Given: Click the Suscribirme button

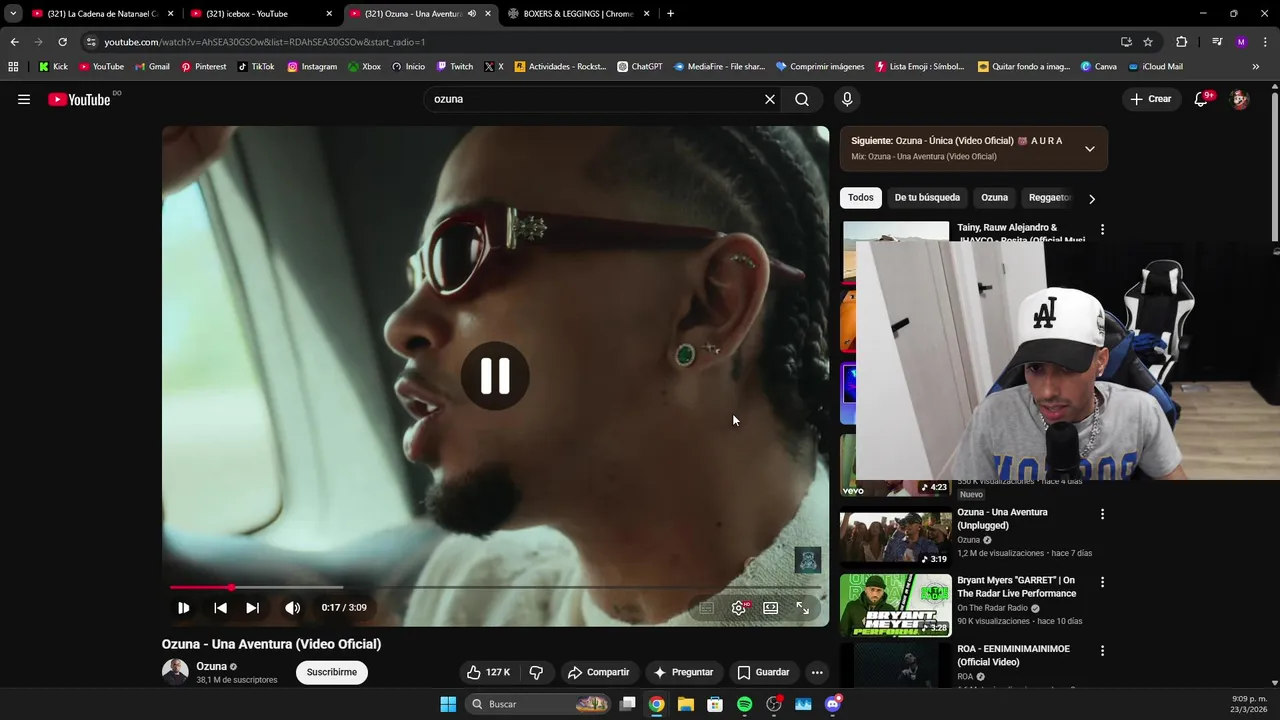Looking at the screenshot, I should 332,672.
